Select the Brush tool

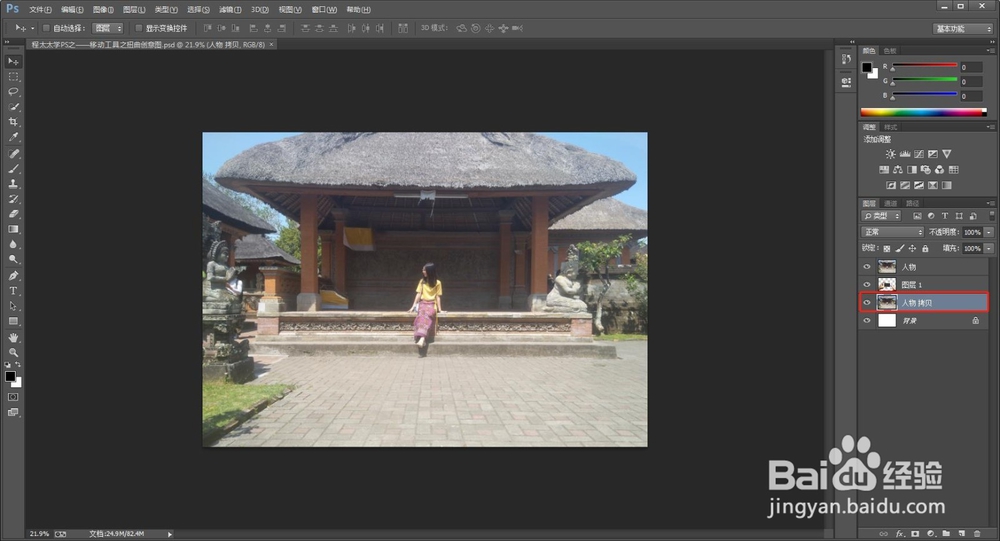click(13, 169)
